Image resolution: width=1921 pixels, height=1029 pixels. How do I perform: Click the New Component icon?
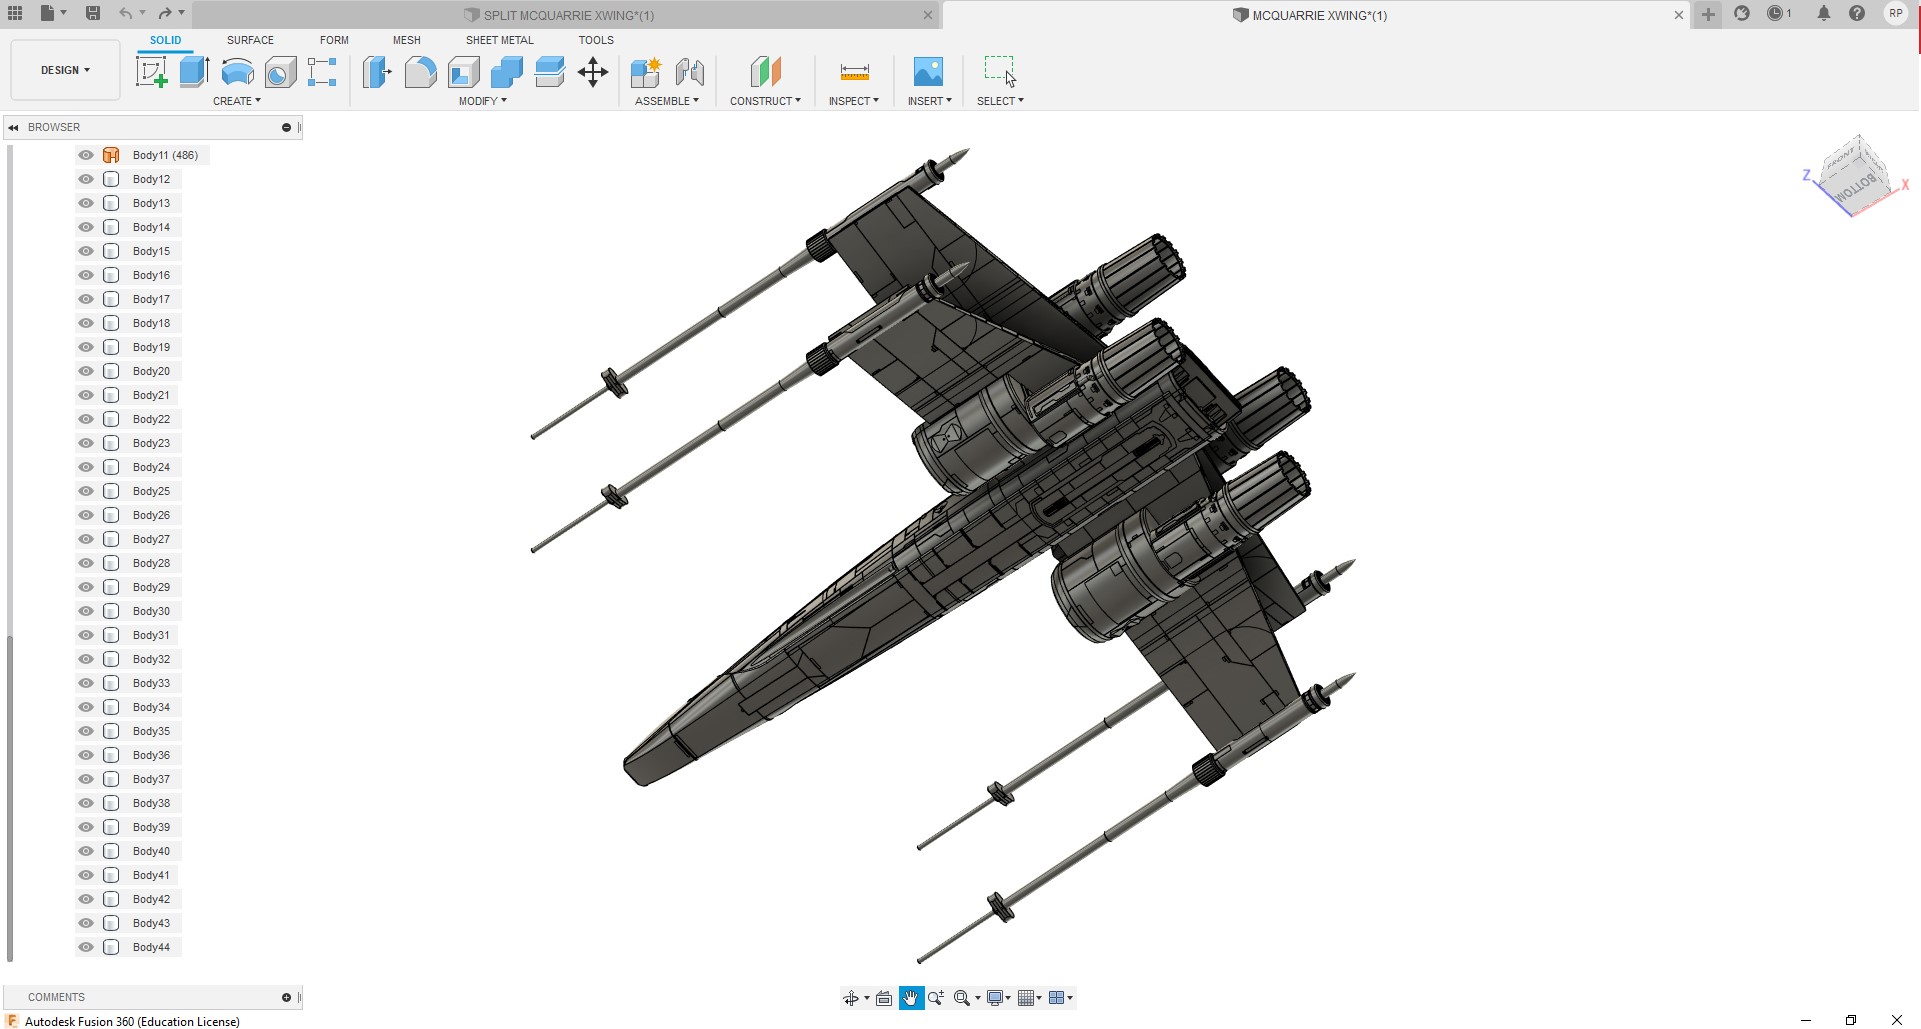(646, 72)
